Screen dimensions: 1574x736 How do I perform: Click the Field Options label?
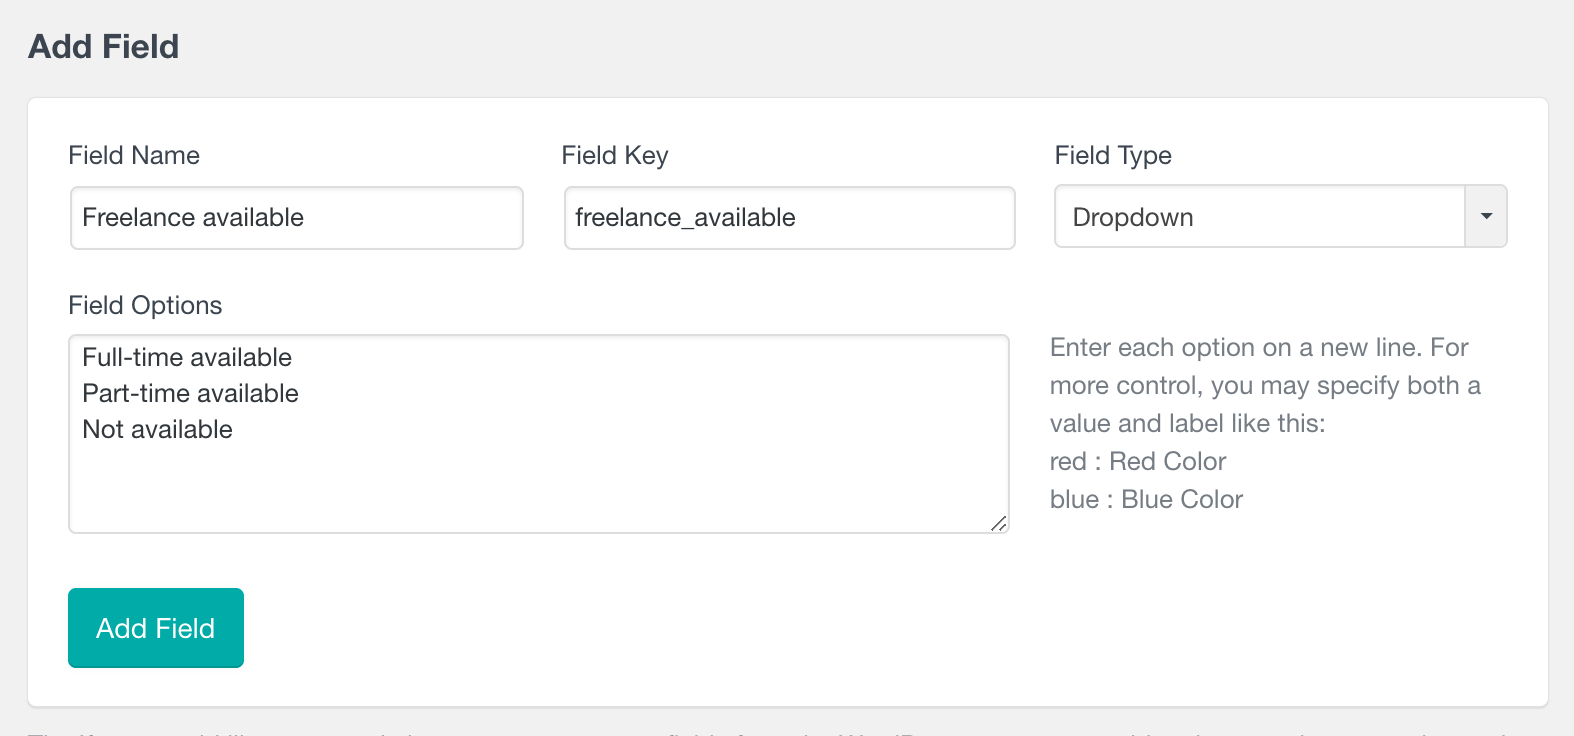145,306
